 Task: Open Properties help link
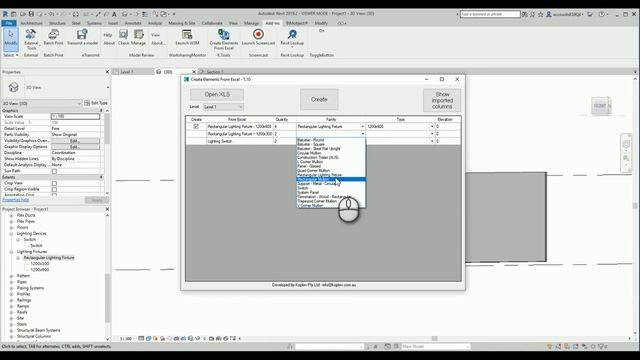coord(16,200)
